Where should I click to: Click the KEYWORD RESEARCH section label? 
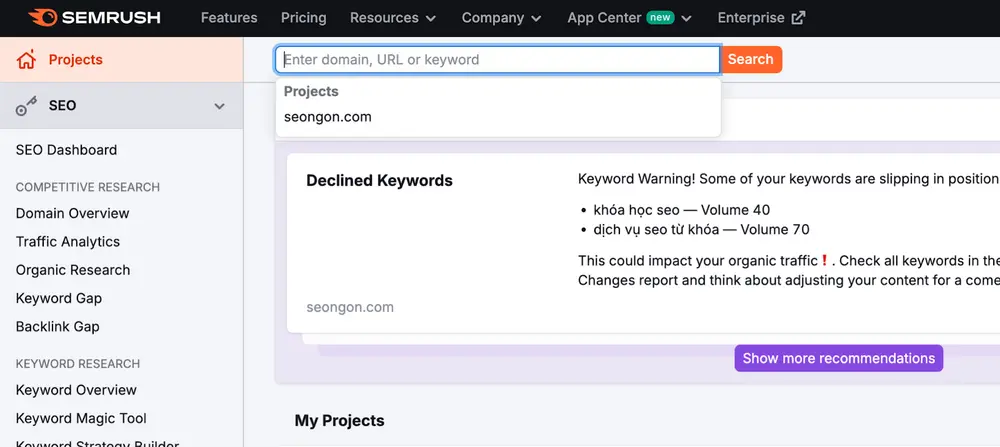78,364
